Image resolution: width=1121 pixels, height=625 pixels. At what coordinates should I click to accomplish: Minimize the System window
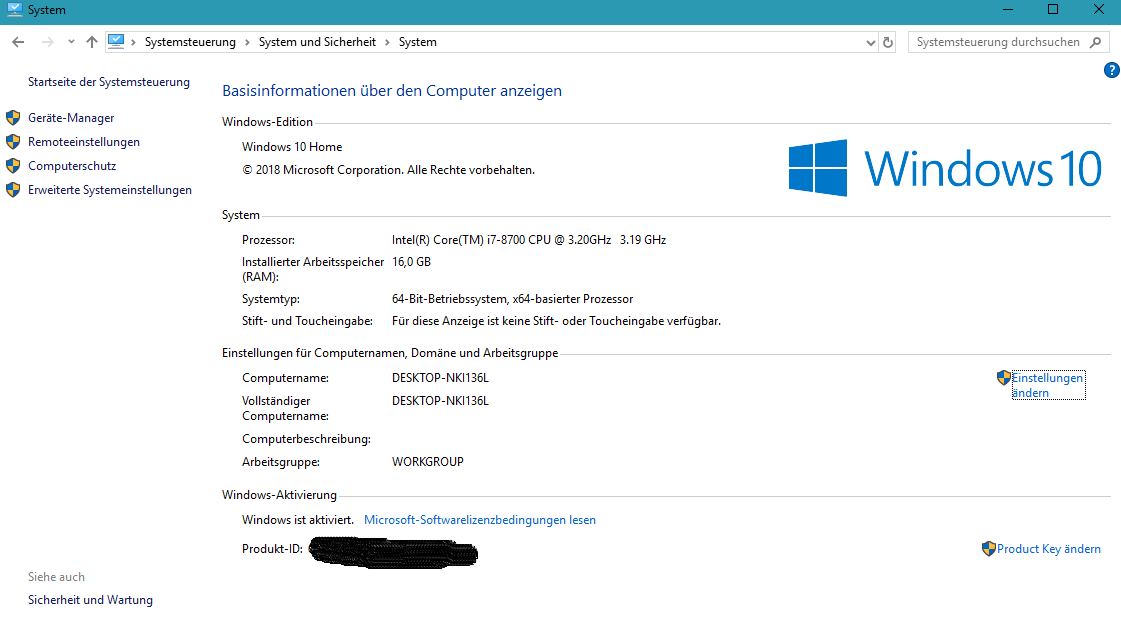tap(1008, 9)
